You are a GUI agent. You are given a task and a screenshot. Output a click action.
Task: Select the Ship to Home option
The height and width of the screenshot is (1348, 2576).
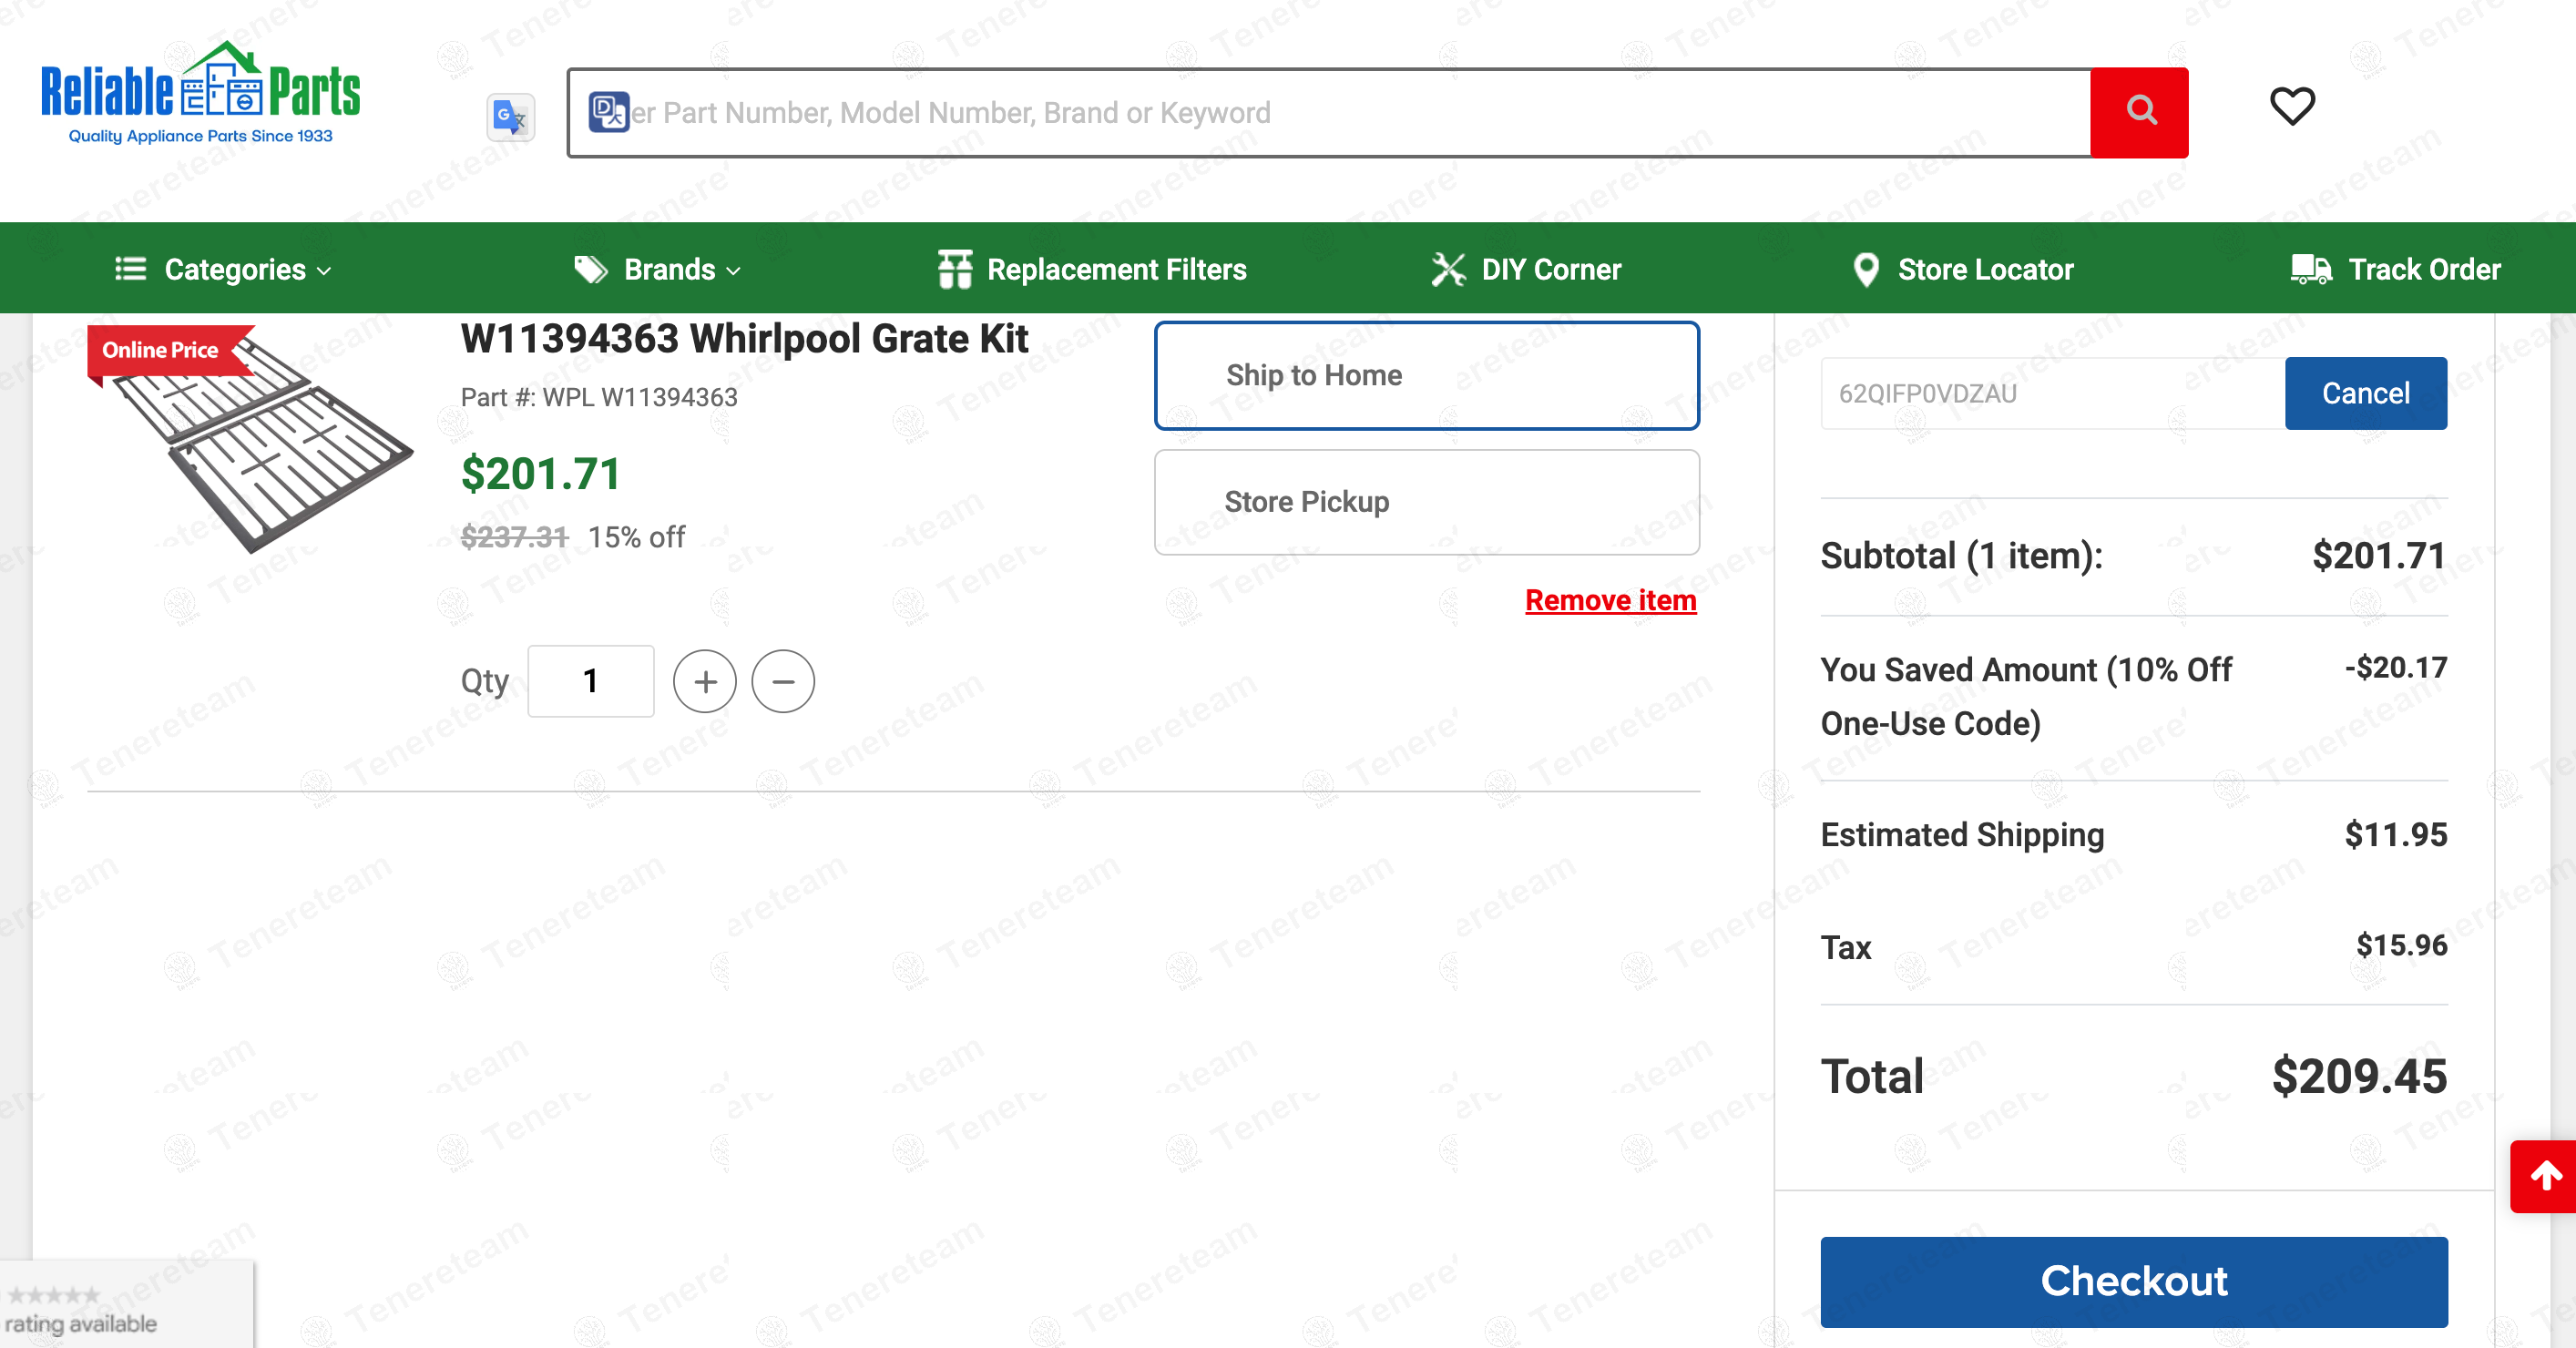click(1427, 375)
